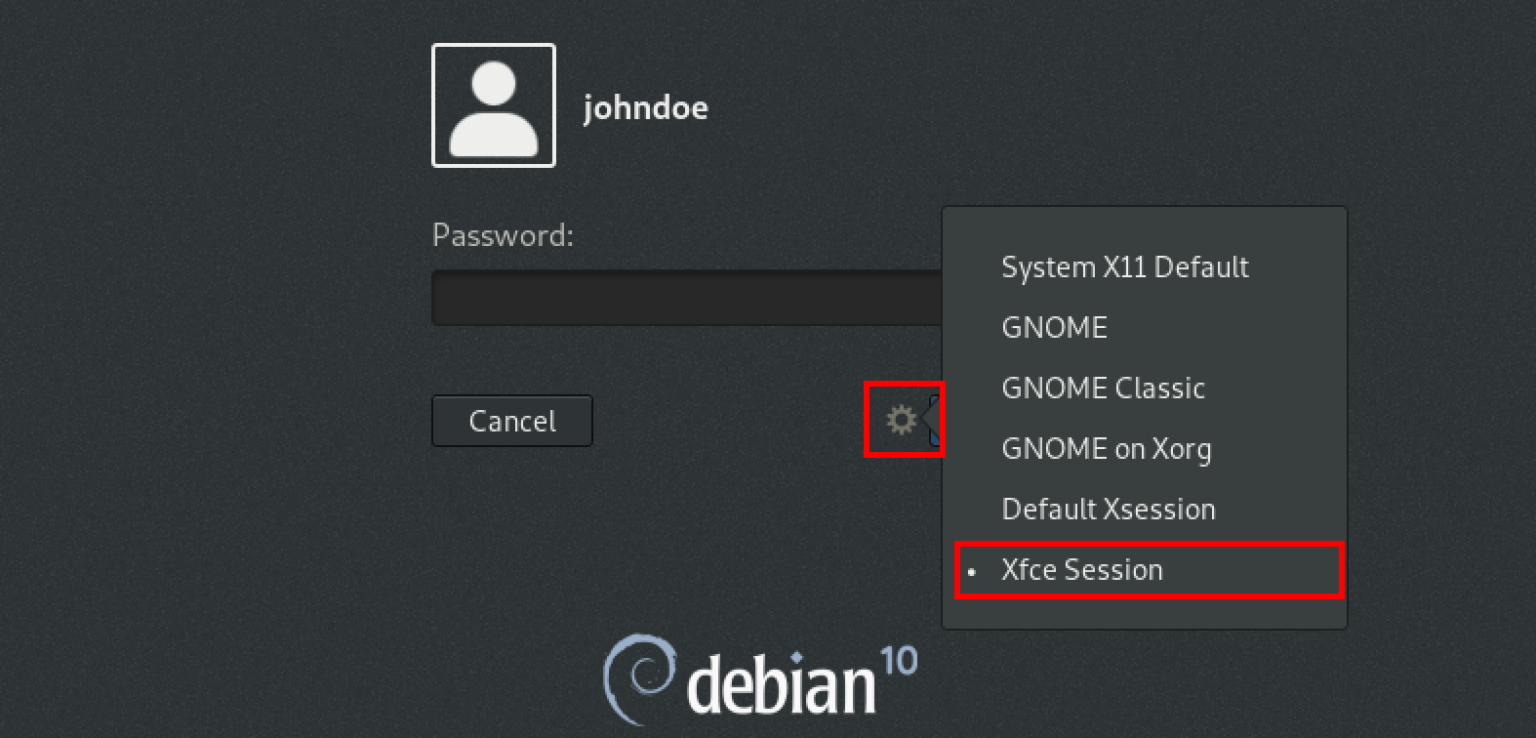Choose System X11 Default session
The width and height of the screenshot is (1536, 738).
[x=1125, y=267]
